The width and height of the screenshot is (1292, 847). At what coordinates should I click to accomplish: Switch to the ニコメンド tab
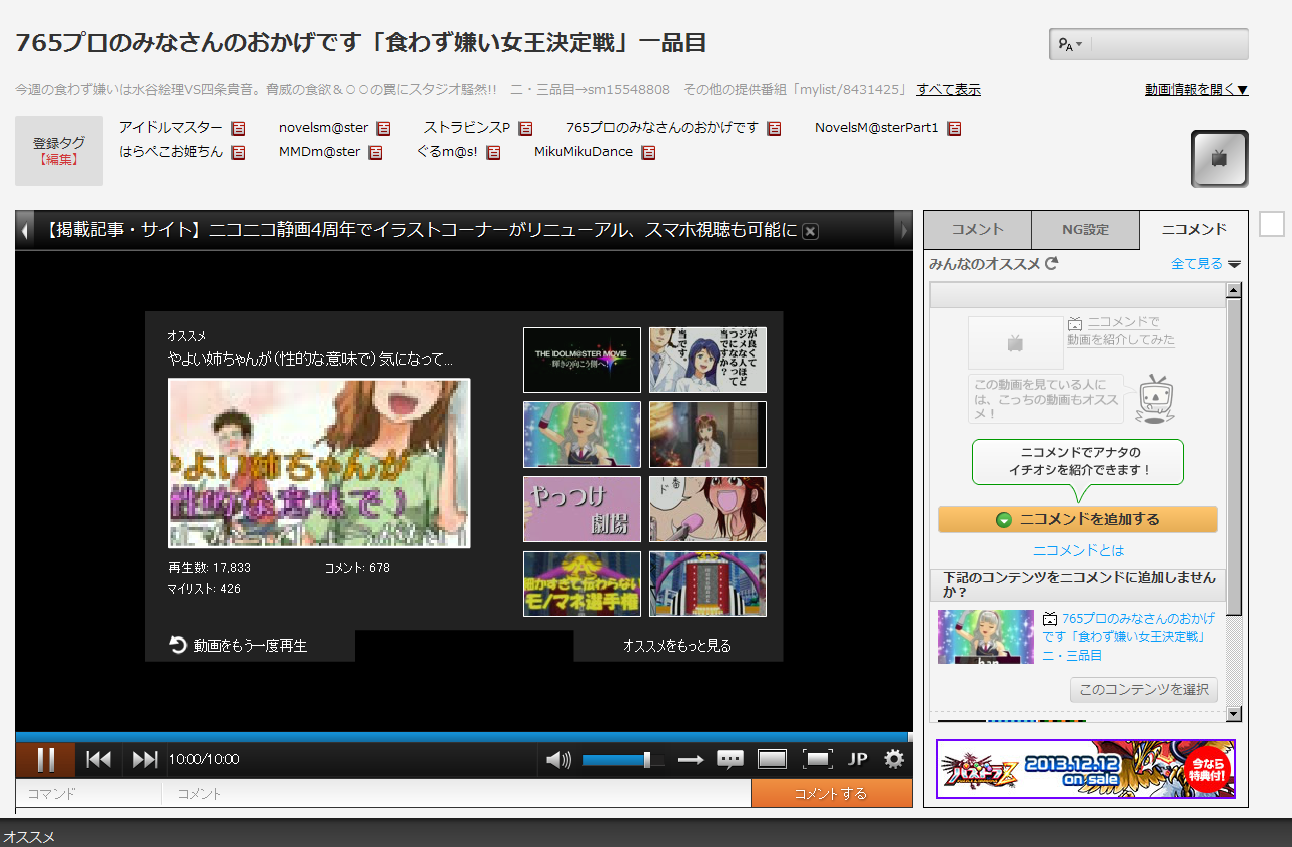coord(1194,230)
